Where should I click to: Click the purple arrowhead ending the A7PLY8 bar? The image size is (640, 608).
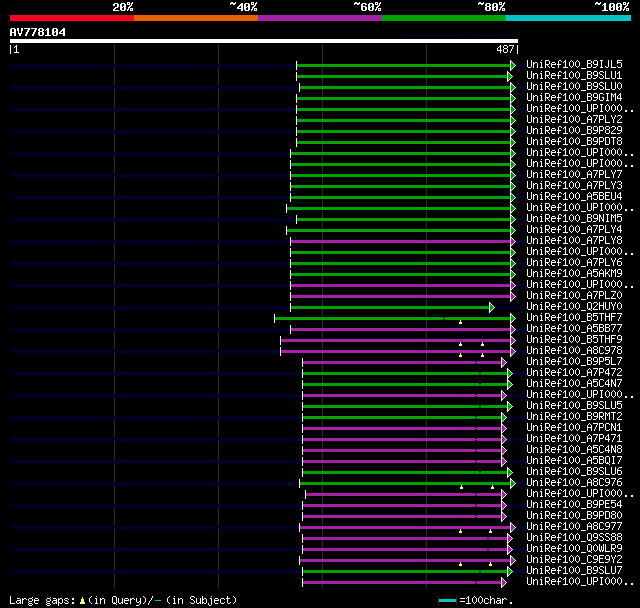[513, 241]
